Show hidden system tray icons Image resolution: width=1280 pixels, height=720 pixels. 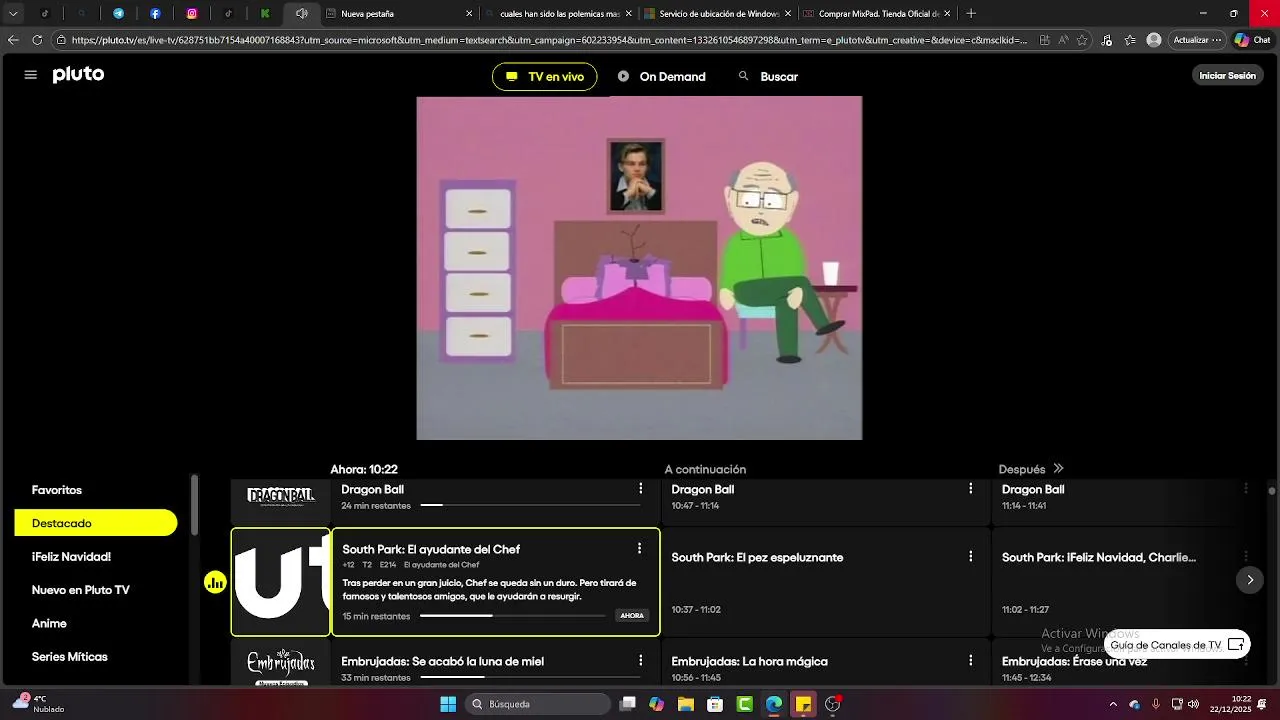pyautogui.click(x=1113, y=704)
